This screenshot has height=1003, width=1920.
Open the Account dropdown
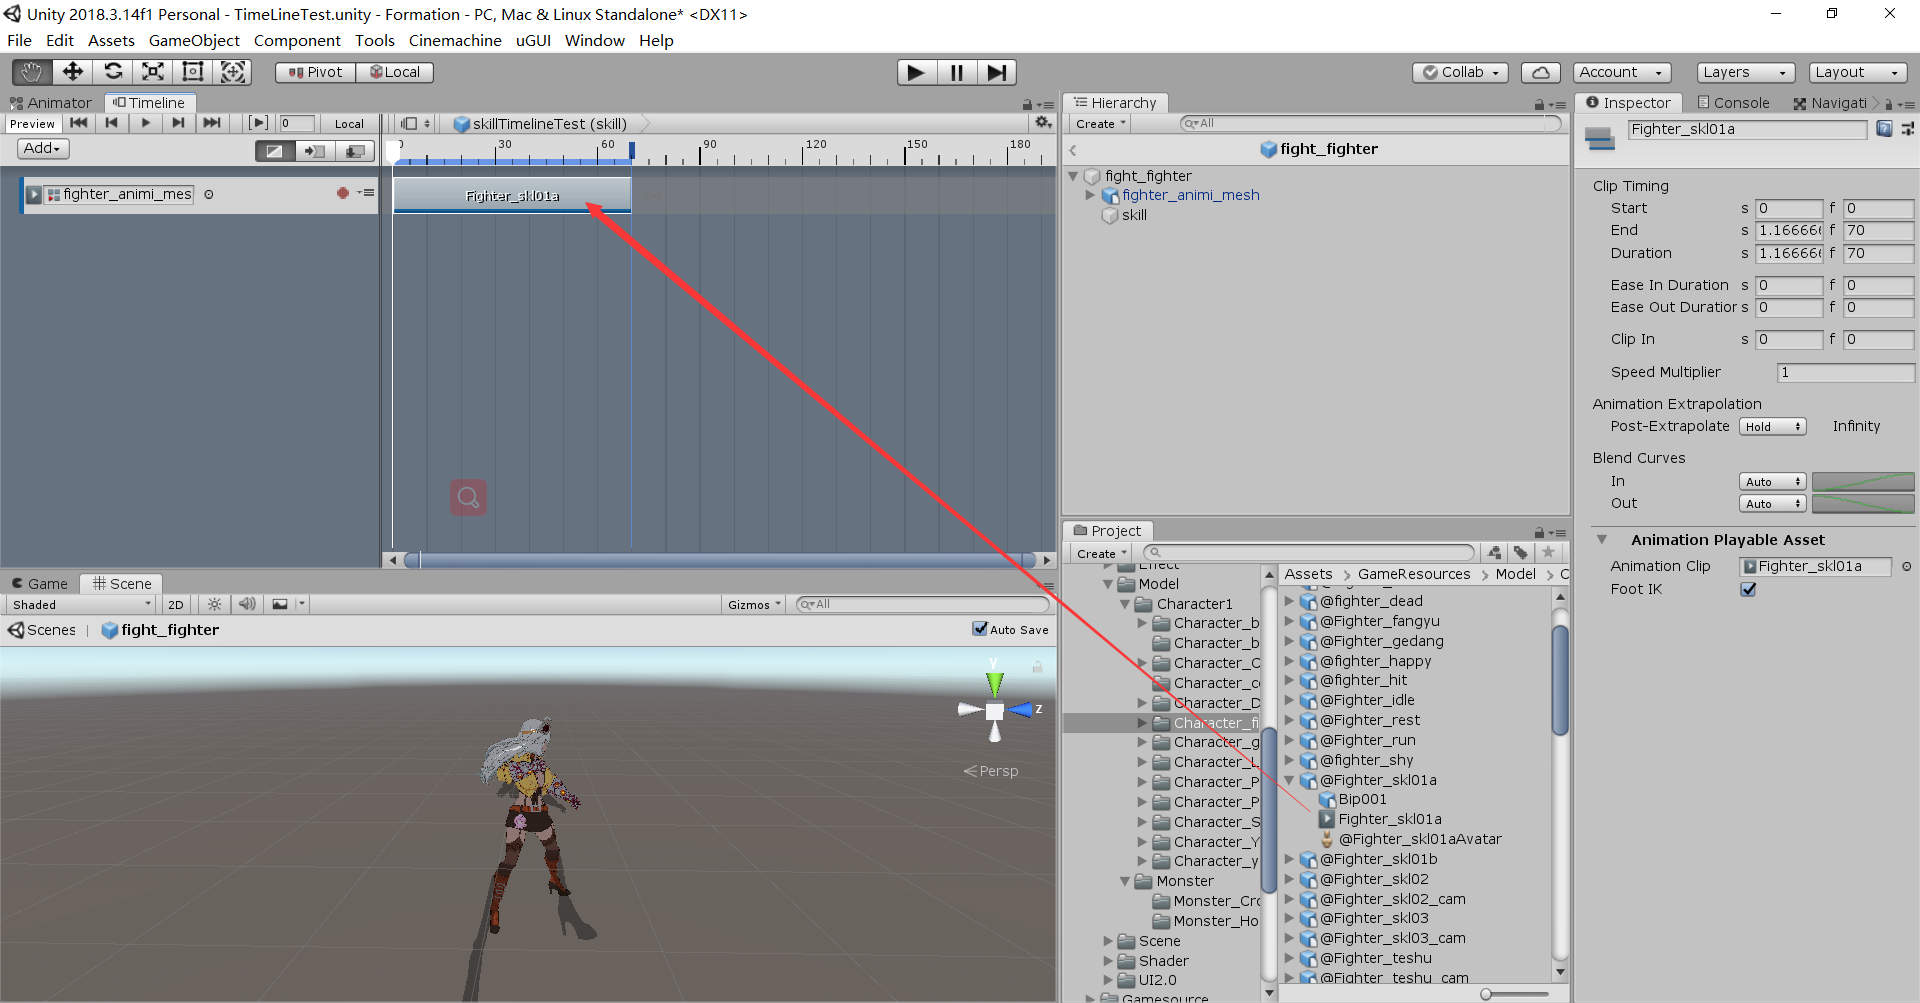click(1622, 72)
